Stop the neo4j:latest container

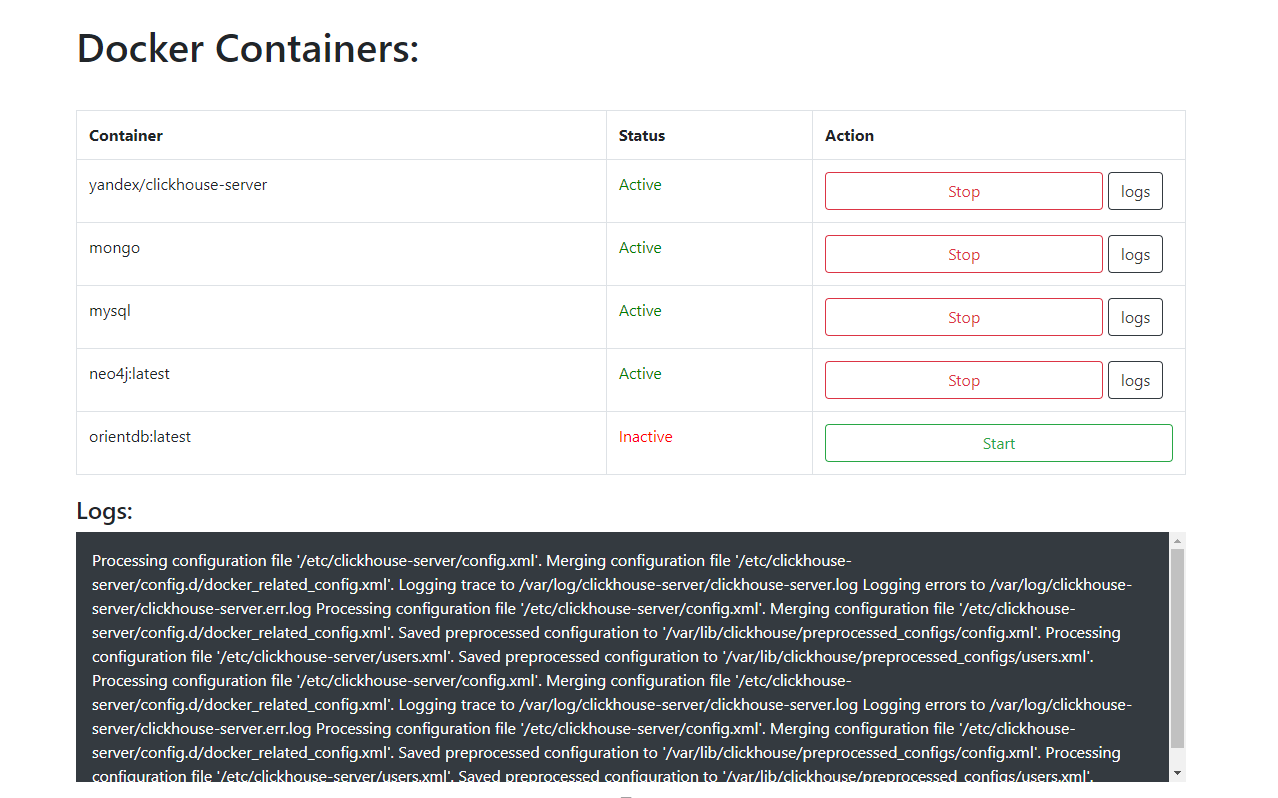tap(962, 379)
